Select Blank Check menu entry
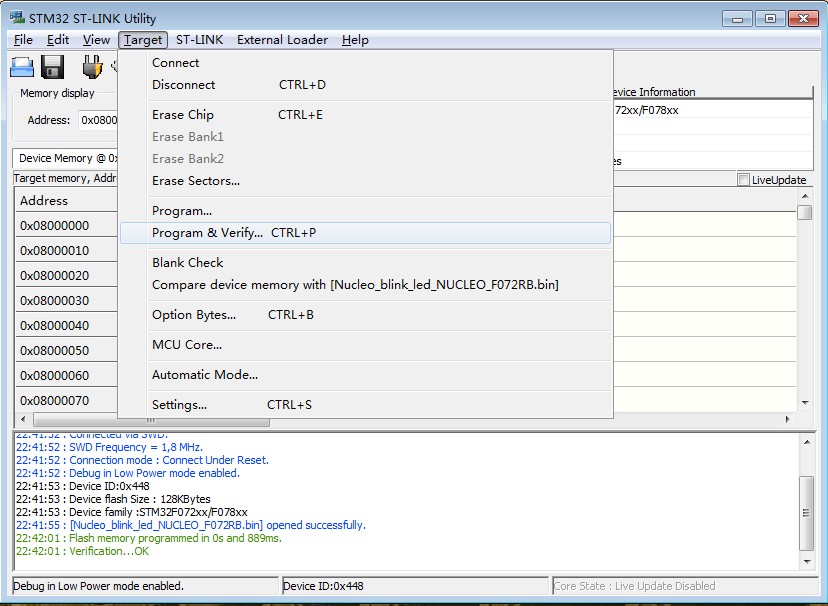The width and height of the screenshot is (828, 606). coord(365,262)
